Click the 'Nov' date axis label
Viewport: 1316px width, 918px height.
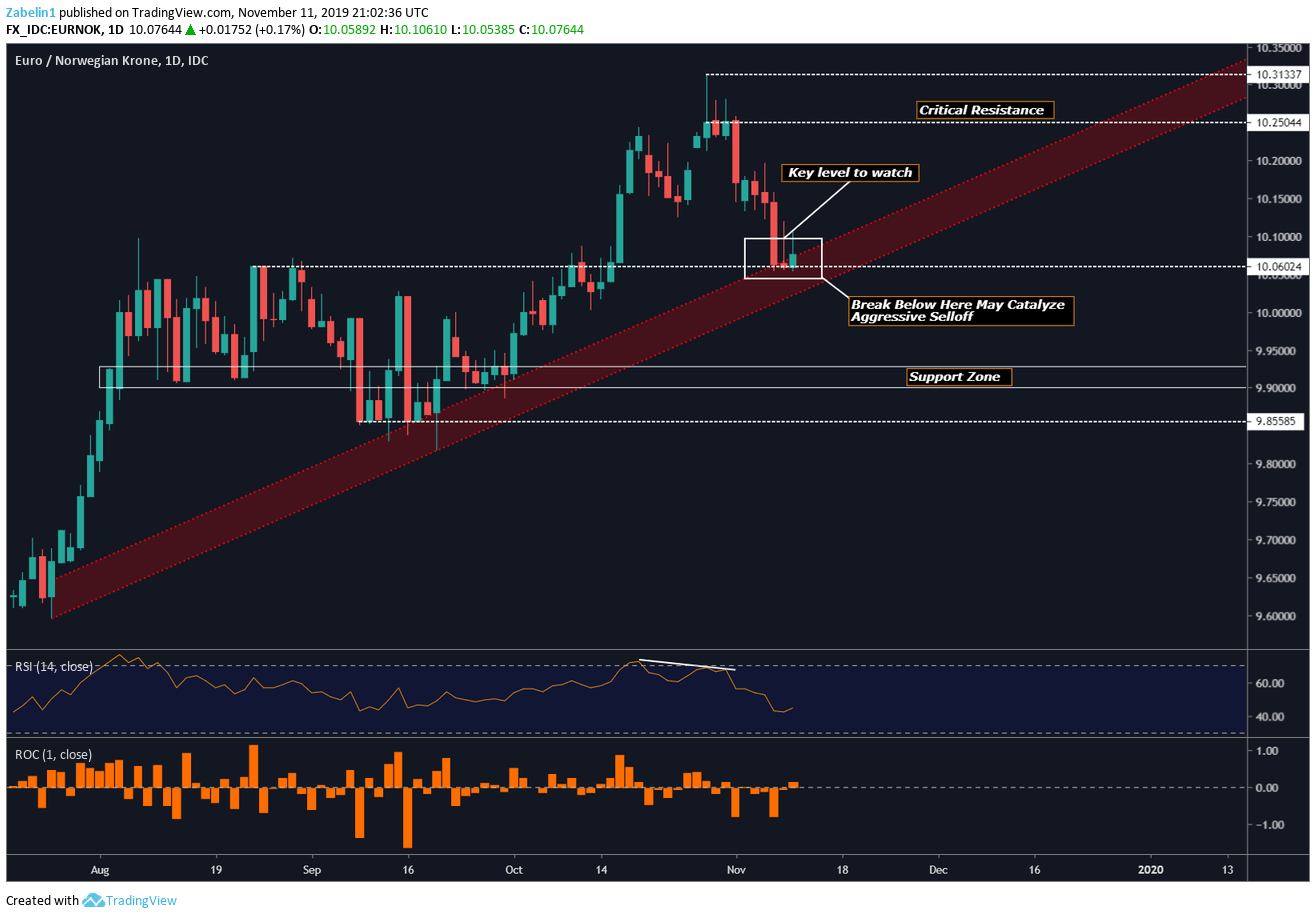click(x=737, y=870)
